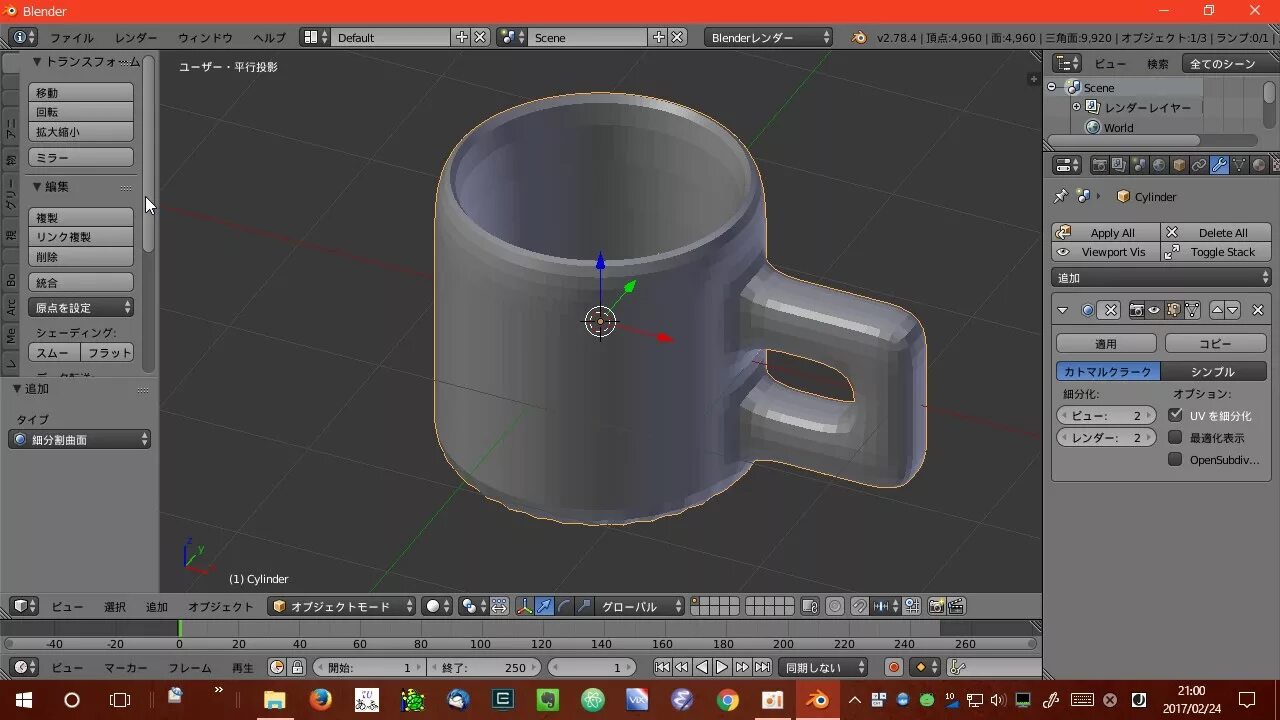Expand the render layers tree item
Image resolution: width=1280 pixels, height=720 pixels.
point(1076,107)
